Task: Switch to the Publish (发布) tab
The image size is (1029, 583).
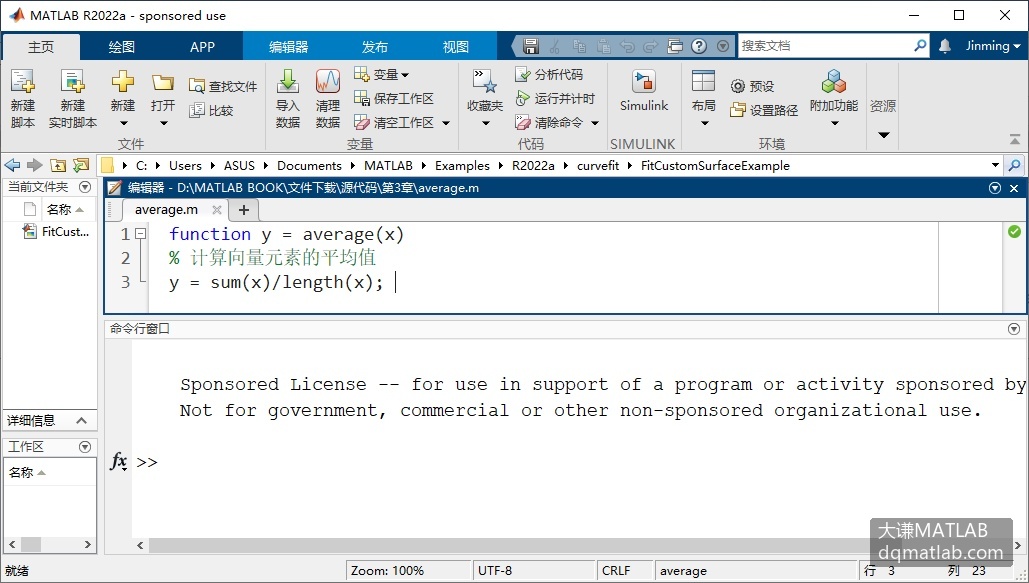Action: (x=375, y=47)
